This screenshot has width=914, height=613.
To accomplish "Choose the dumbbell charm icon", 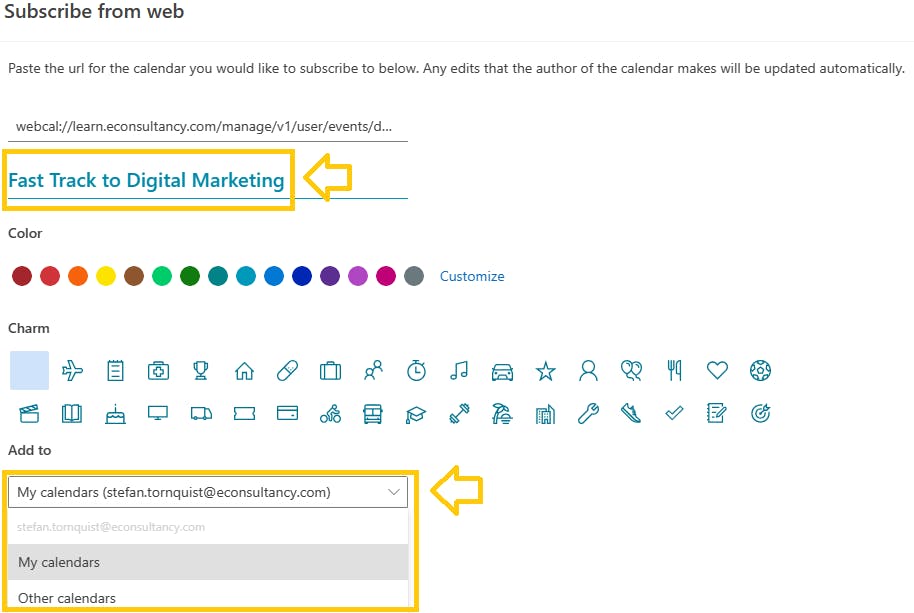I will (459, 413).
